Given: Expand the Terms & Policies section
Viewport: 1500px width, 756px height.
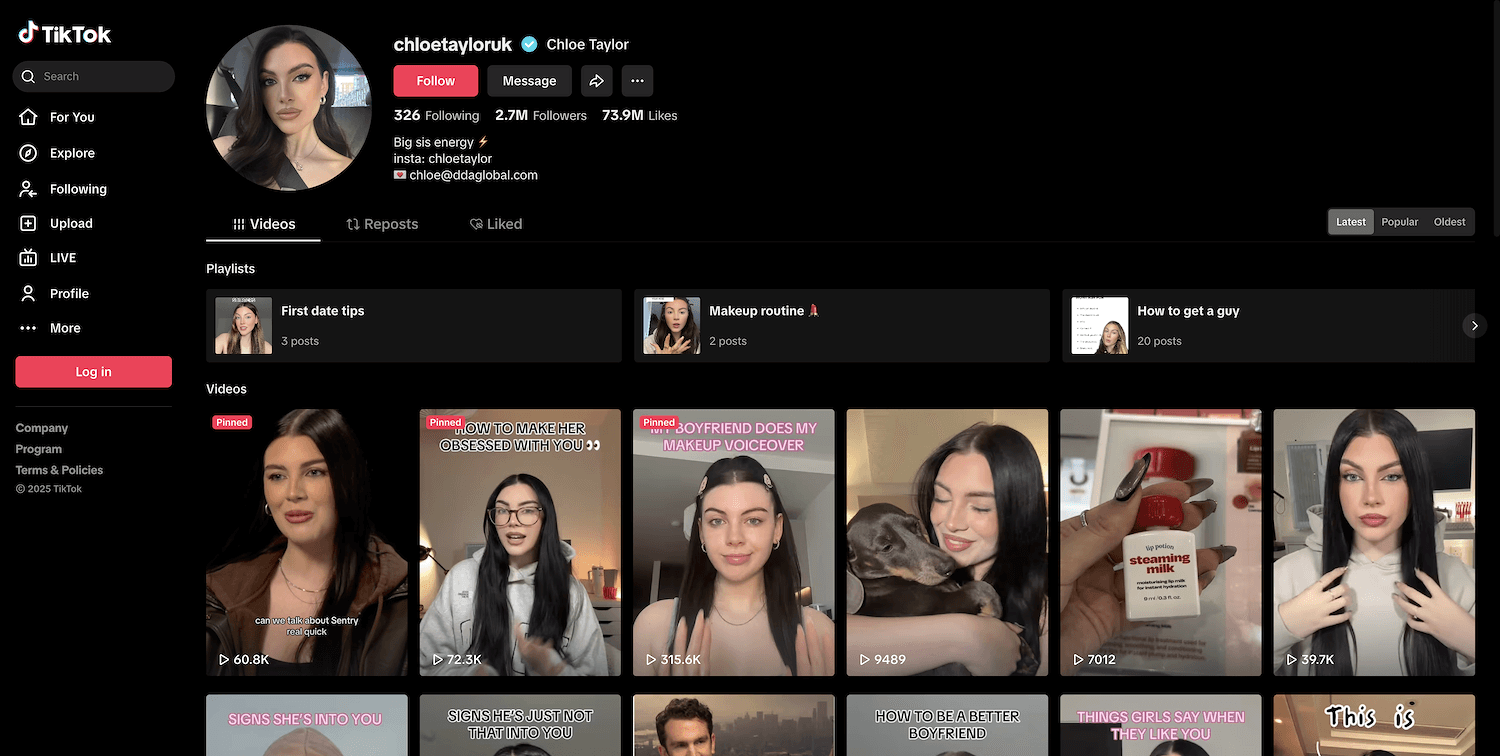Looking at the screenshot, I should pyautogui.click(x=59, y=470).
